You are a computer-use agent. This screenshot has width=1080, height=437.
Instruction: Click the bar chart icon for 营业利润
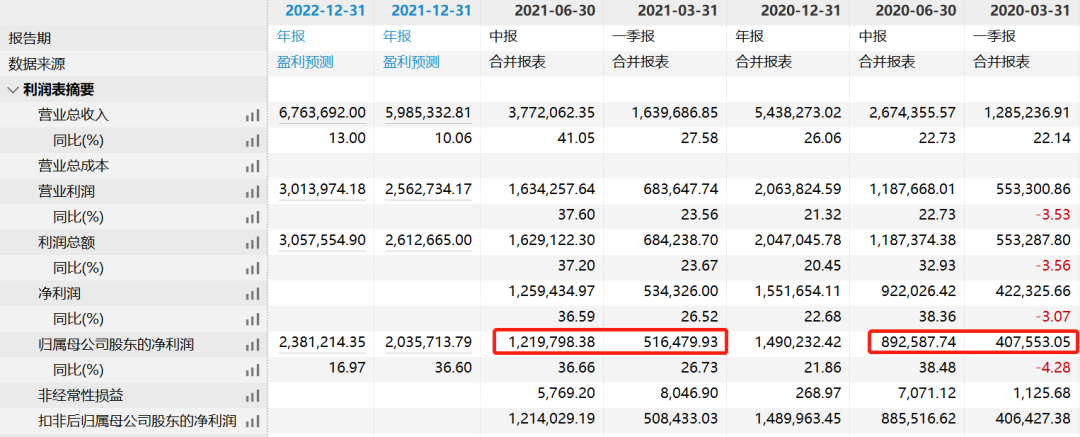(252, 191)
